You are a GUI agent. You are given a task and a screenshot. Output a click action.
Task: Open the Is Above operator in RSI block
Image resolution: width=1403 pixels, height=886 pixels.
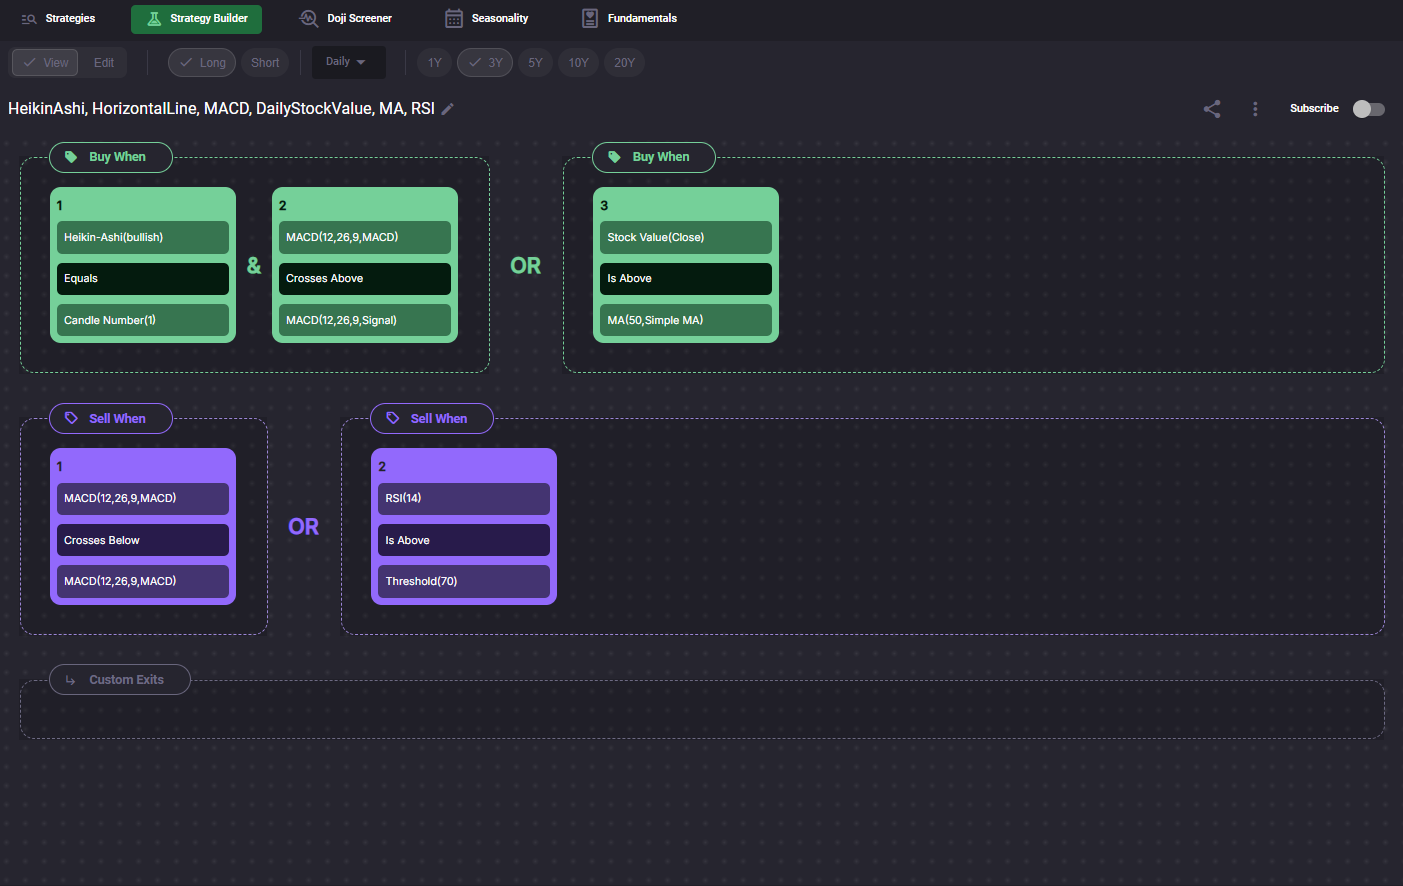(x=463, y=540)
